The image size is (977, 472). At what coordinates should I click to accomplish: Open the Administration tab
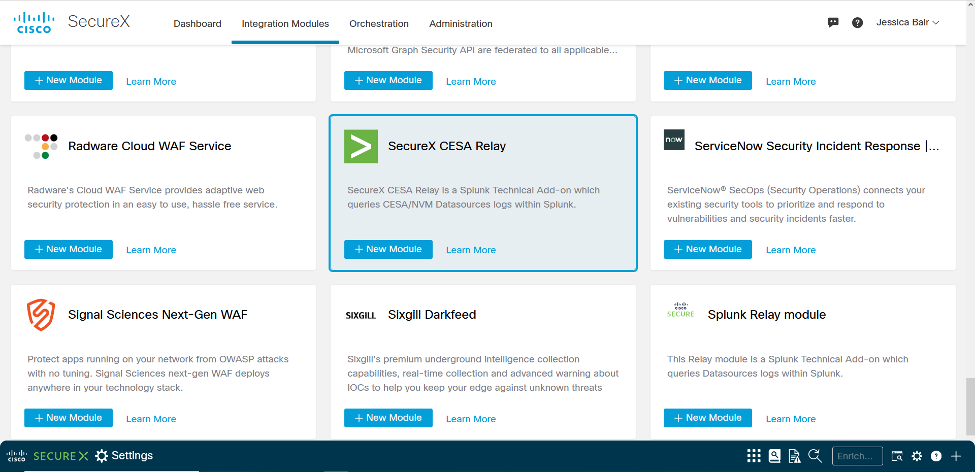coord(460,23)
